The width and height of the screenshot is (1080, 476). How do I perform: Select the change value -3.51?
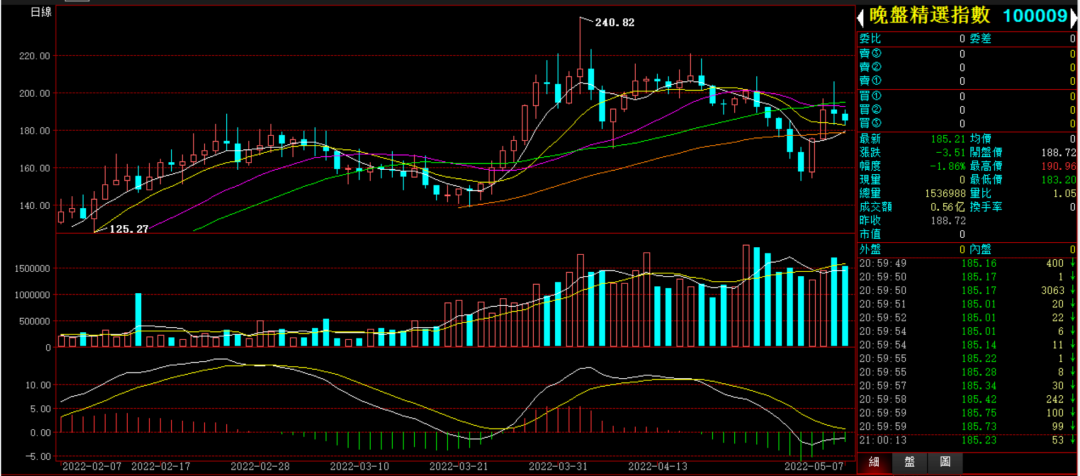click(951, 152)
